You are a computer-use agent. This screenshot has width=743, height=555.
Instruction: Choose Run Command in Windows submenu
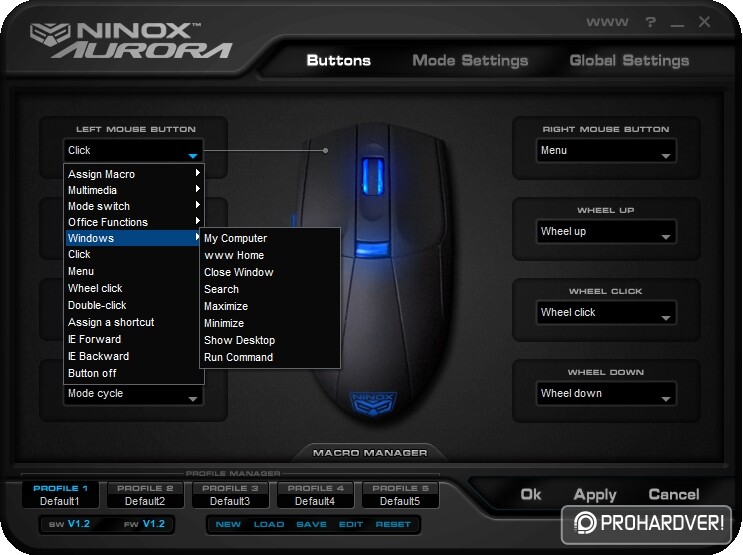click(x=270, y=358)
